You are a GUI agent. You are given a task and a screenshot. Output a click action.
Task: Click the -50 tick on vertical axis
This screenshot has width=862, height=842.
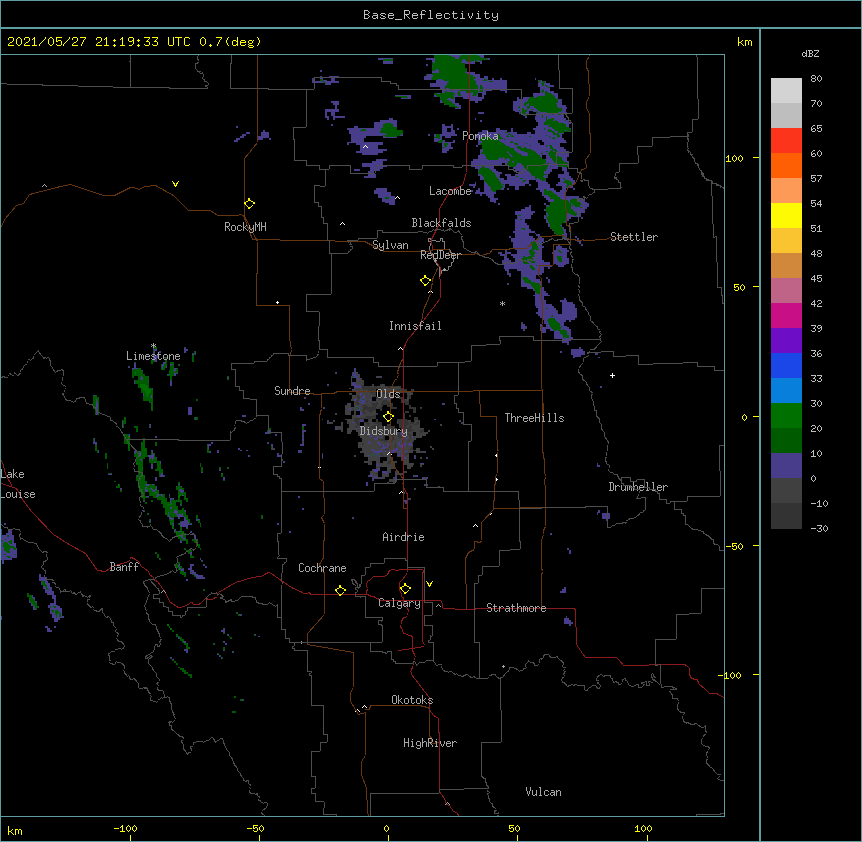[734, 546]
